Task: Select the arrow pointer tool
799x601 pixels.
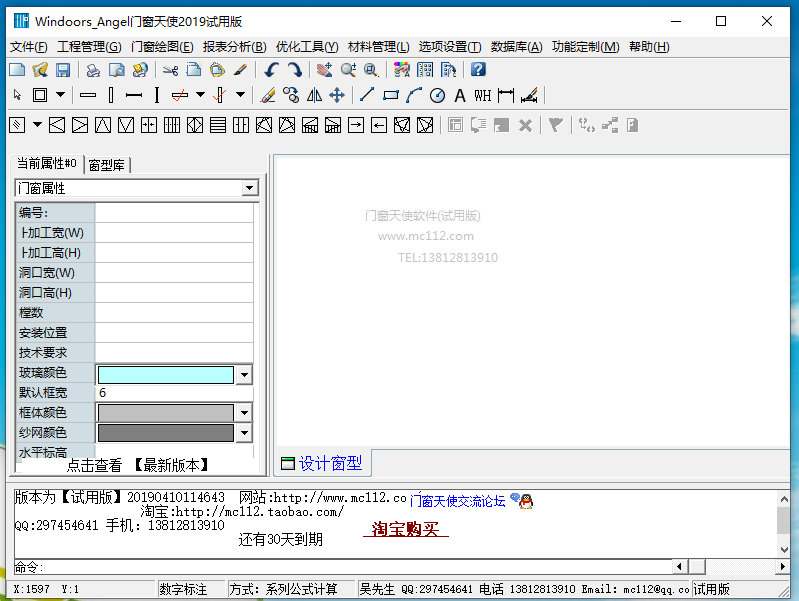Action: 17,95
